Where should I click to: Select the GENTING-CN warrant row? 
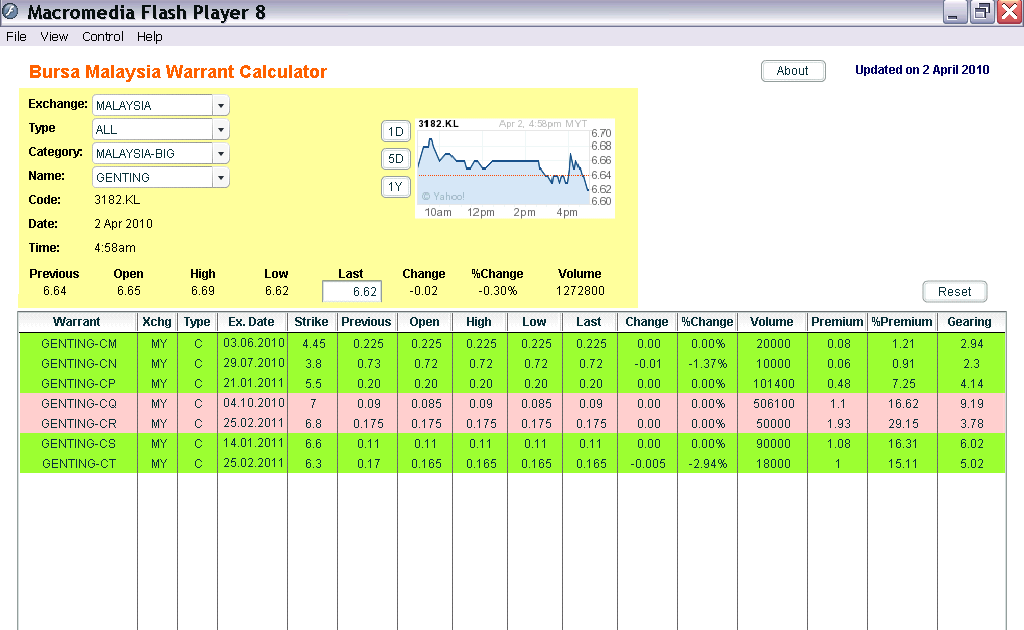[x=512, y=364]
